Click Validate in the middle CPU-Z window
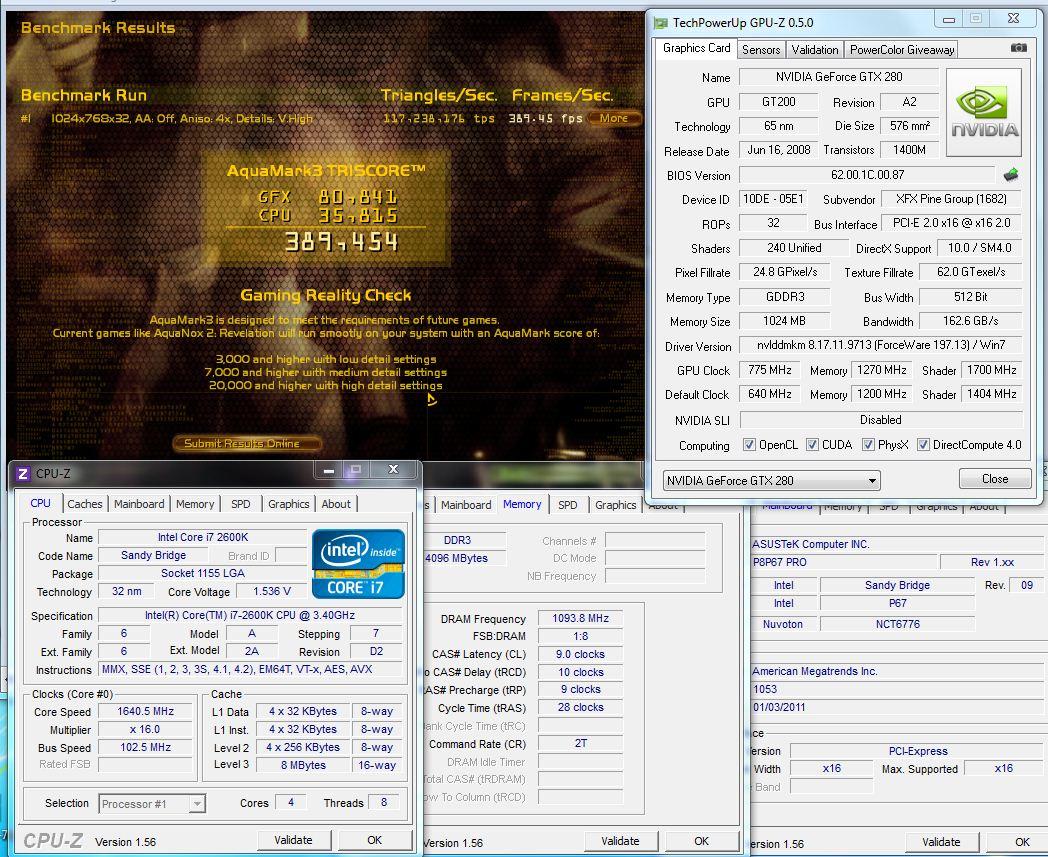 [x=620, y=841]
